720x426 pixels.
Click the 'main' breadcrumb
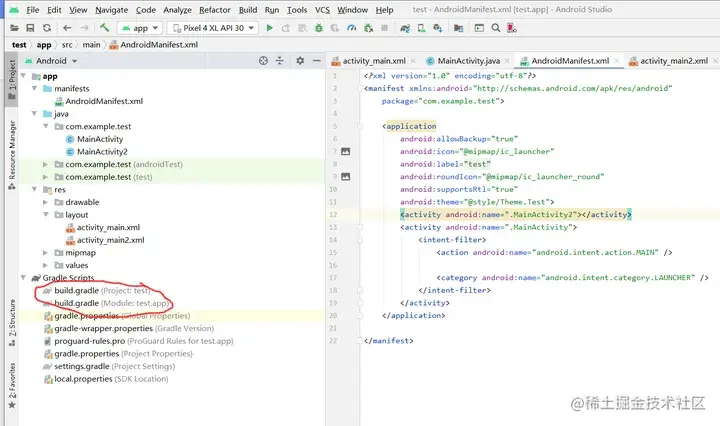pyautogui.click(x=91, y=45)
